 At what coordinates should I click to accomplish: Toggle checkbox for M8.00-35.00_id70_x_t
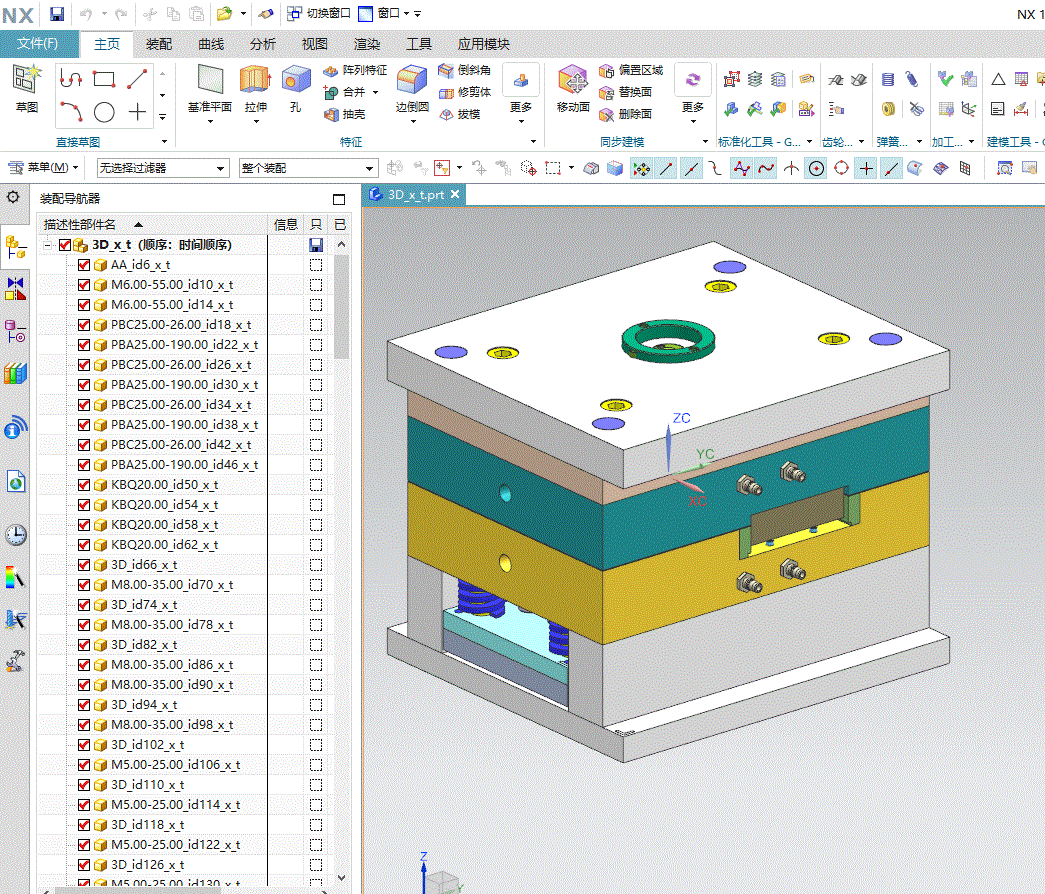(x=84, y=585)
